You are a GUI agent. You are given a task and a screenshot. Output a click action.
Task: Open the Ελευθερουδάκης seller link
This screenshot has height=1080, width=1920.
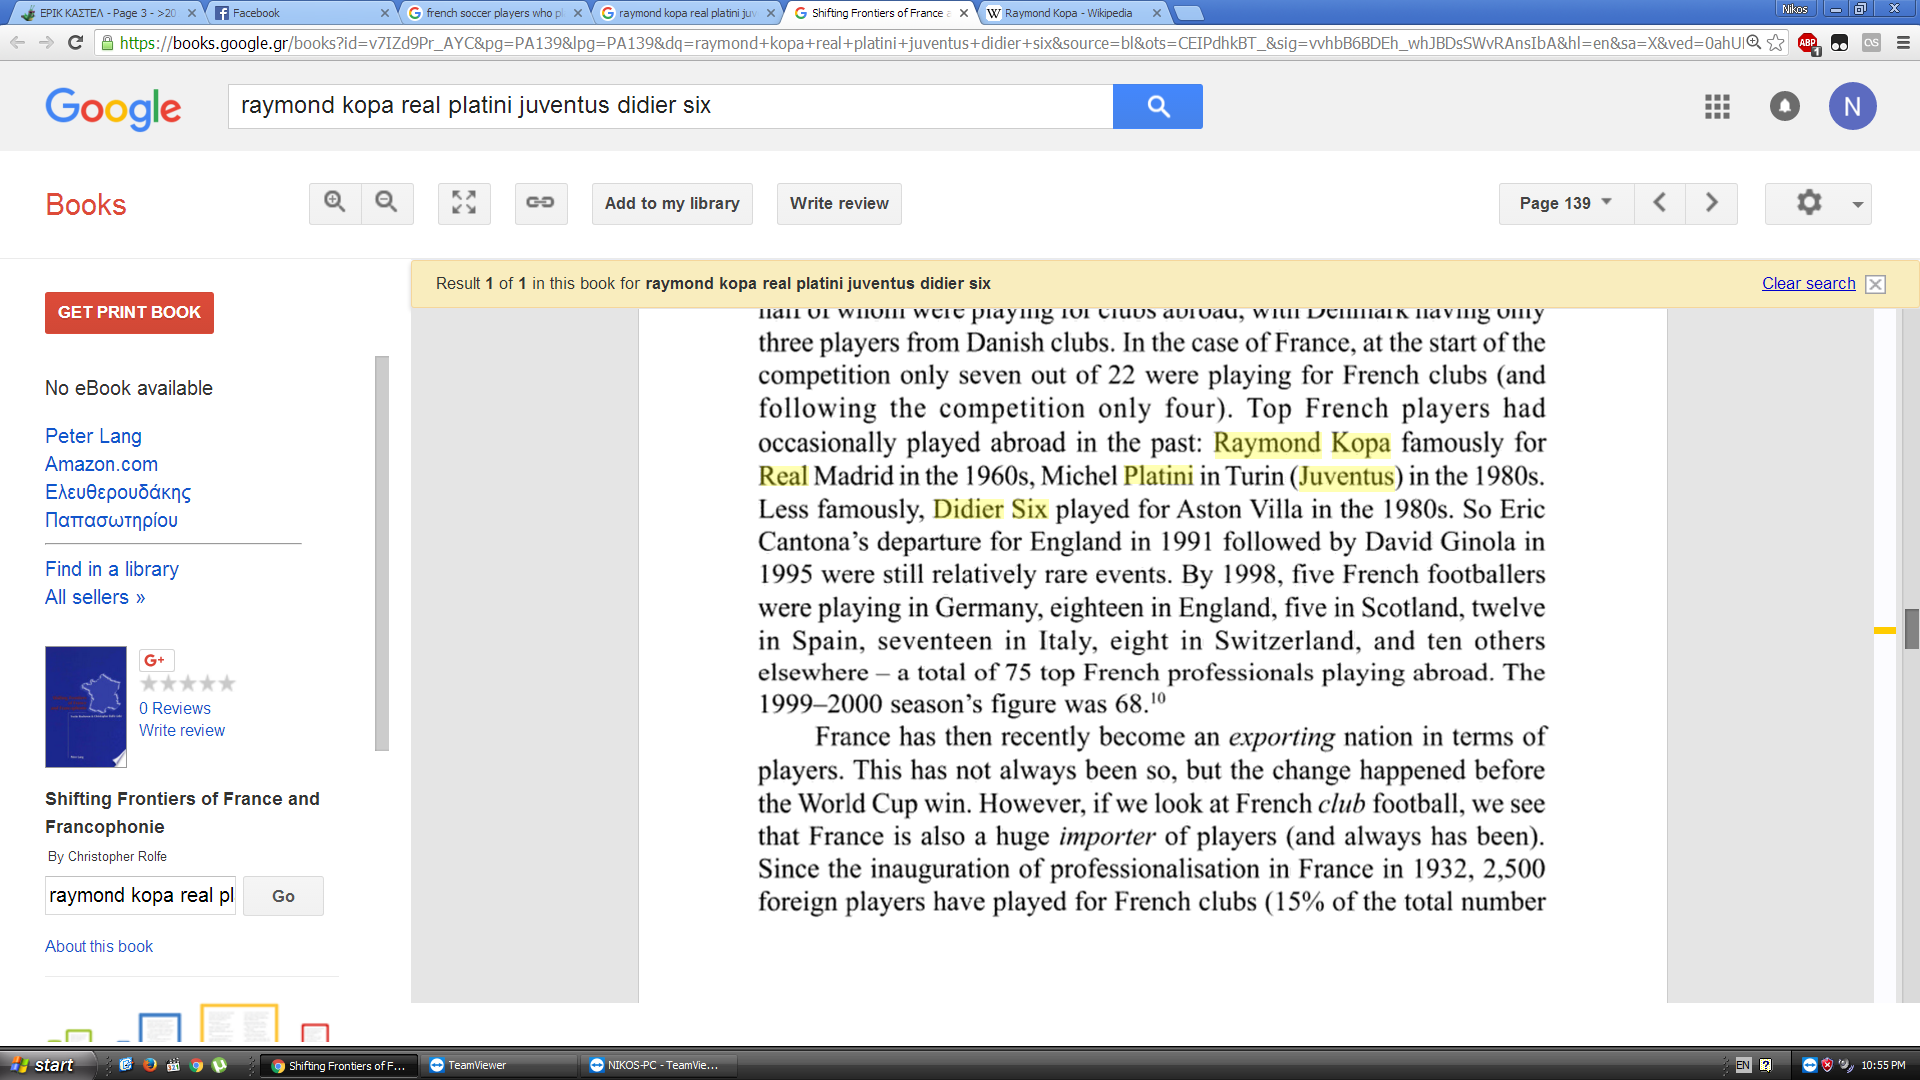(118, 492)
